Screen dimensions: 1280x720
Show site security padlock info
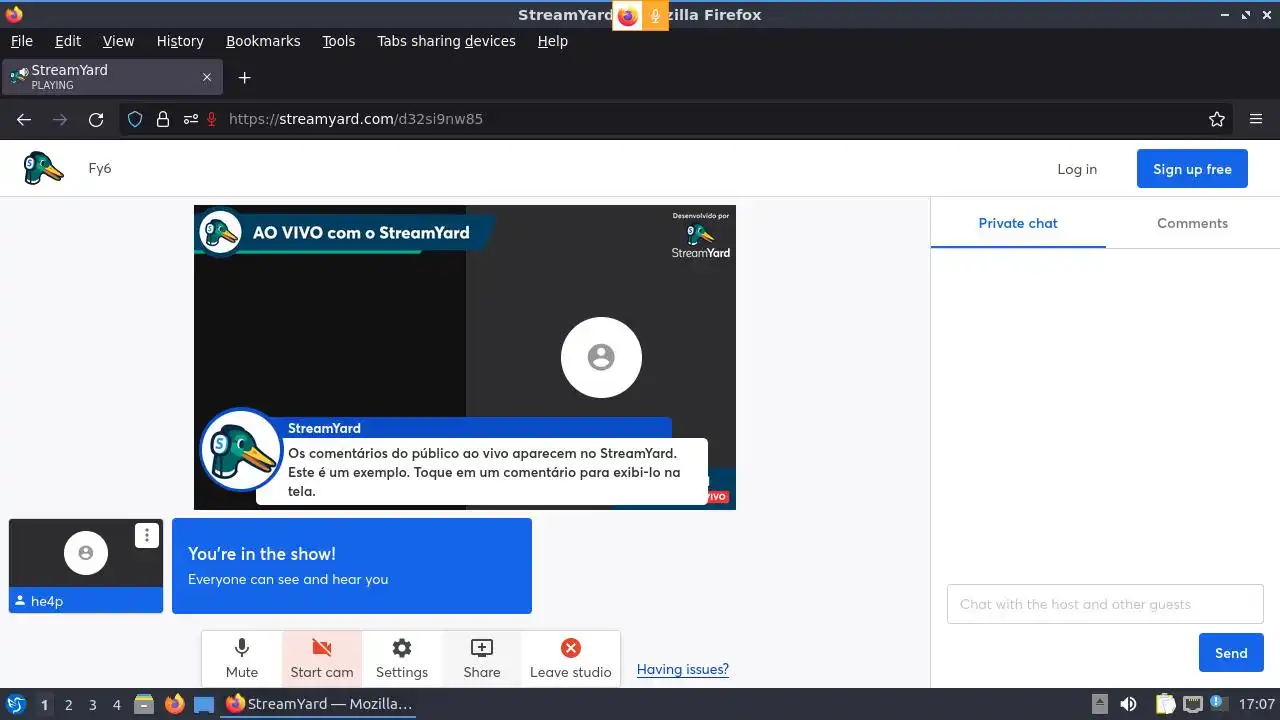pyautogui.click(x=163, y=119)
